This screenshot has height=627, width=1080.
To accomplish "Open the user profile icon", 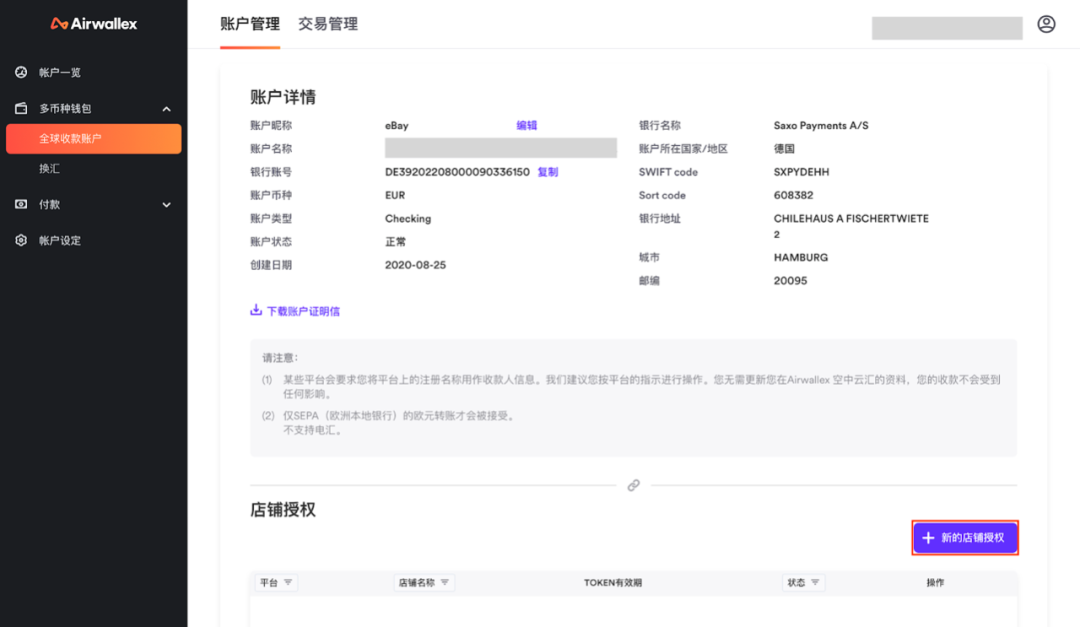I will click(x=1046, y=24).
